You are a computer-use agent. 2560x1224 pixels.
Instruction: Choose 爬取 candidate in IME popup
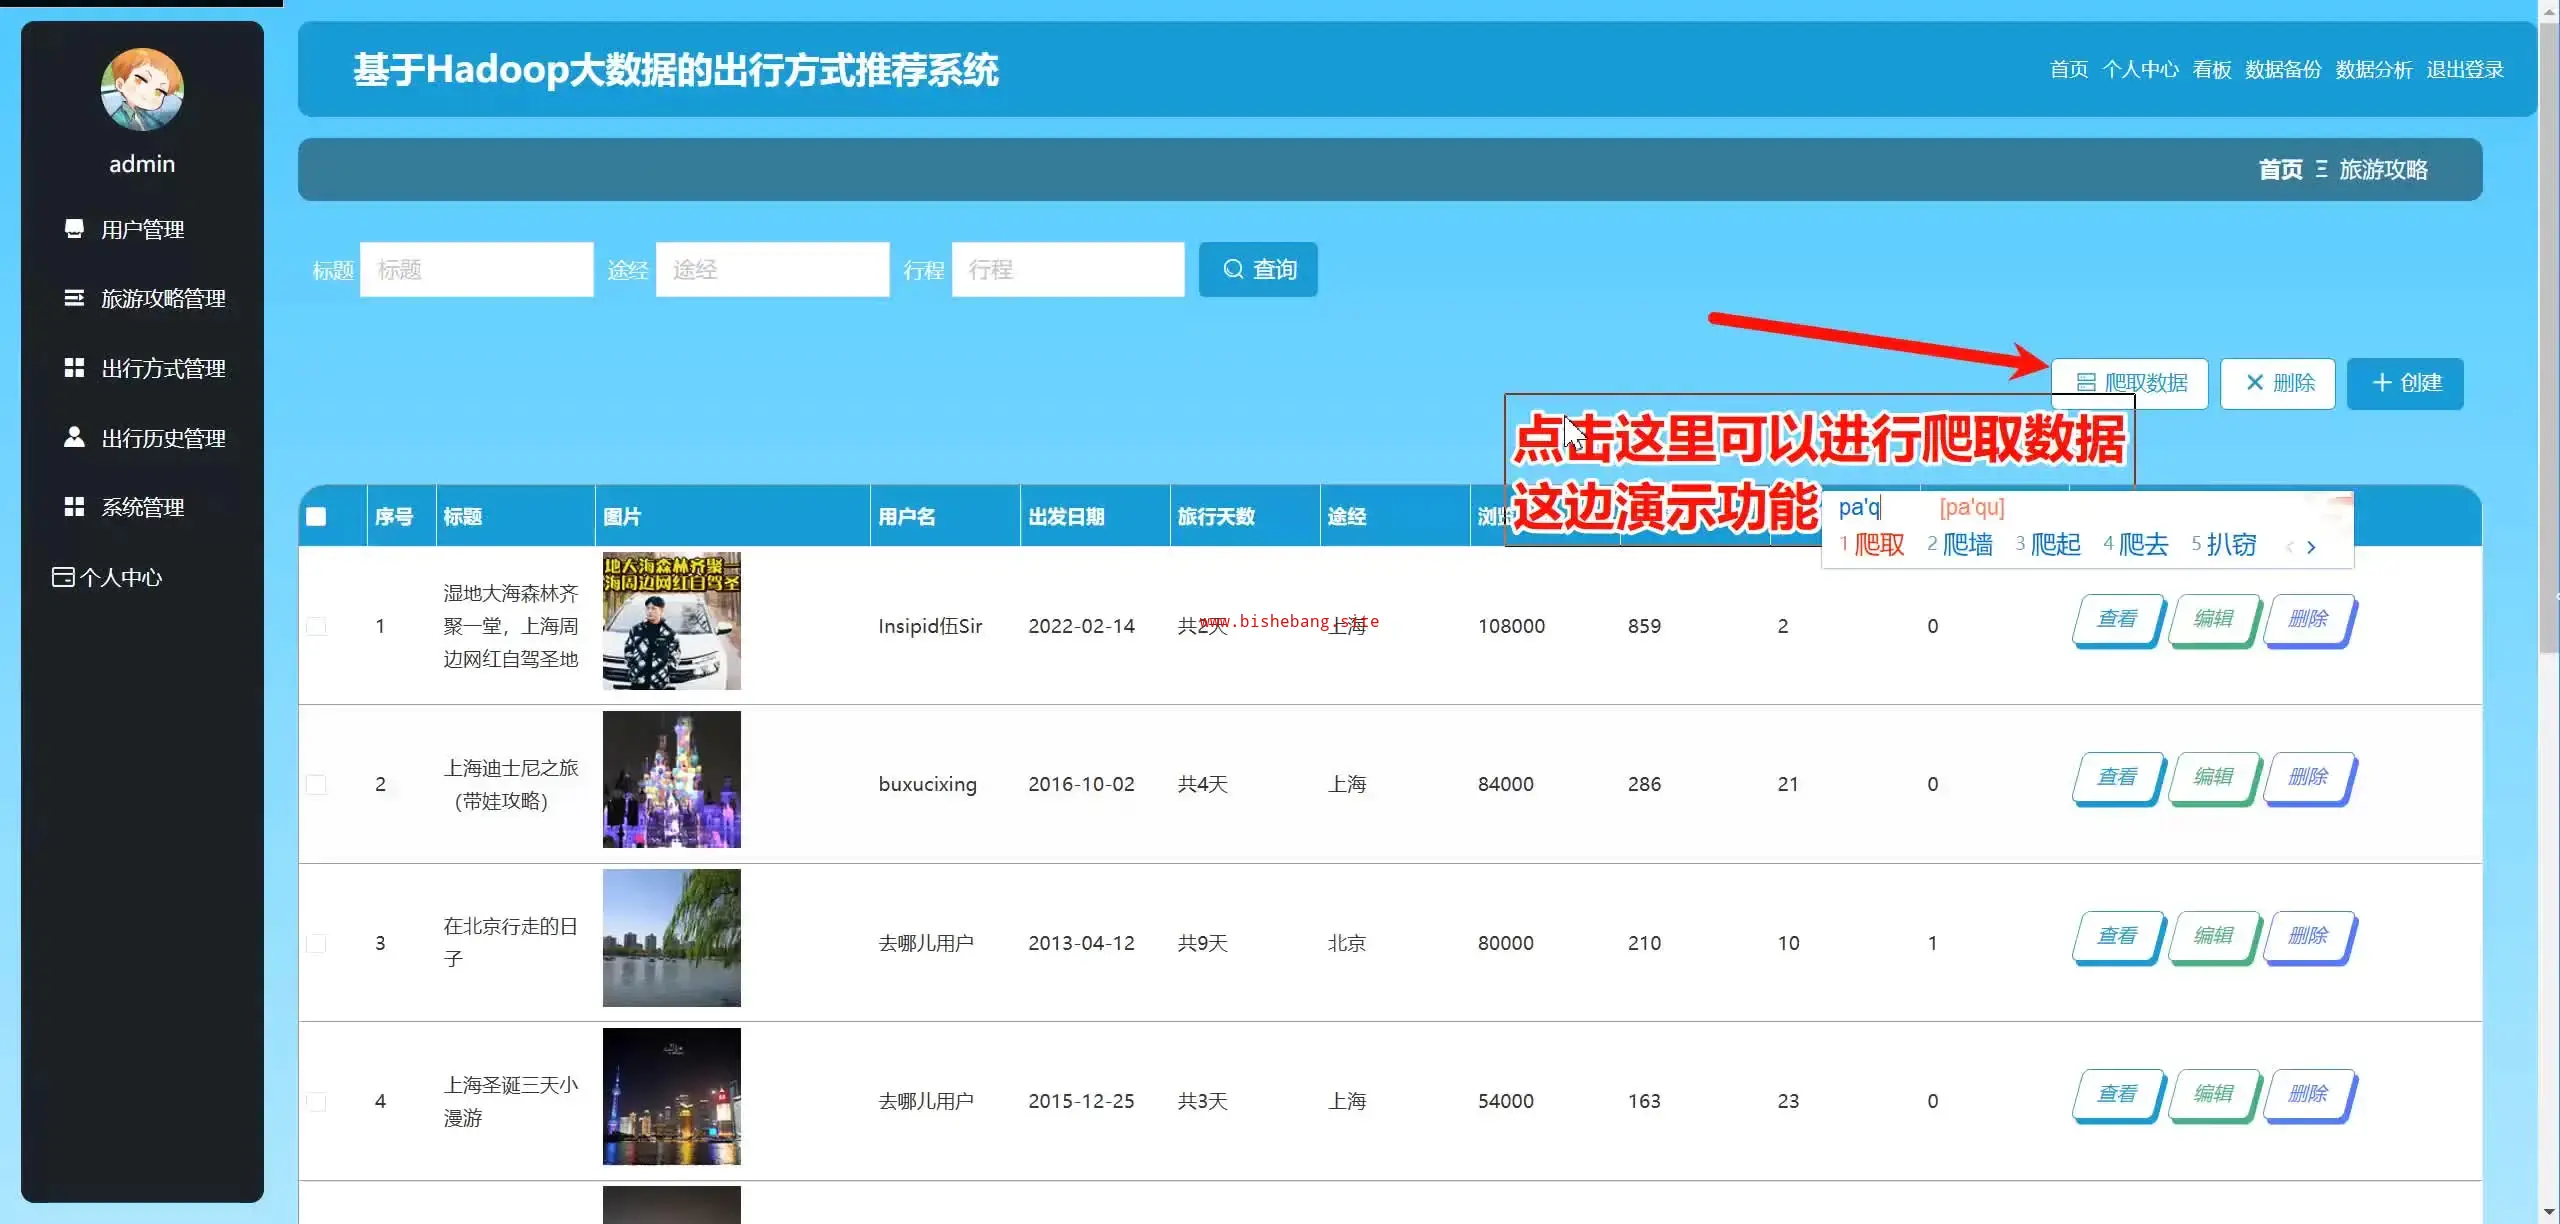1878,545
